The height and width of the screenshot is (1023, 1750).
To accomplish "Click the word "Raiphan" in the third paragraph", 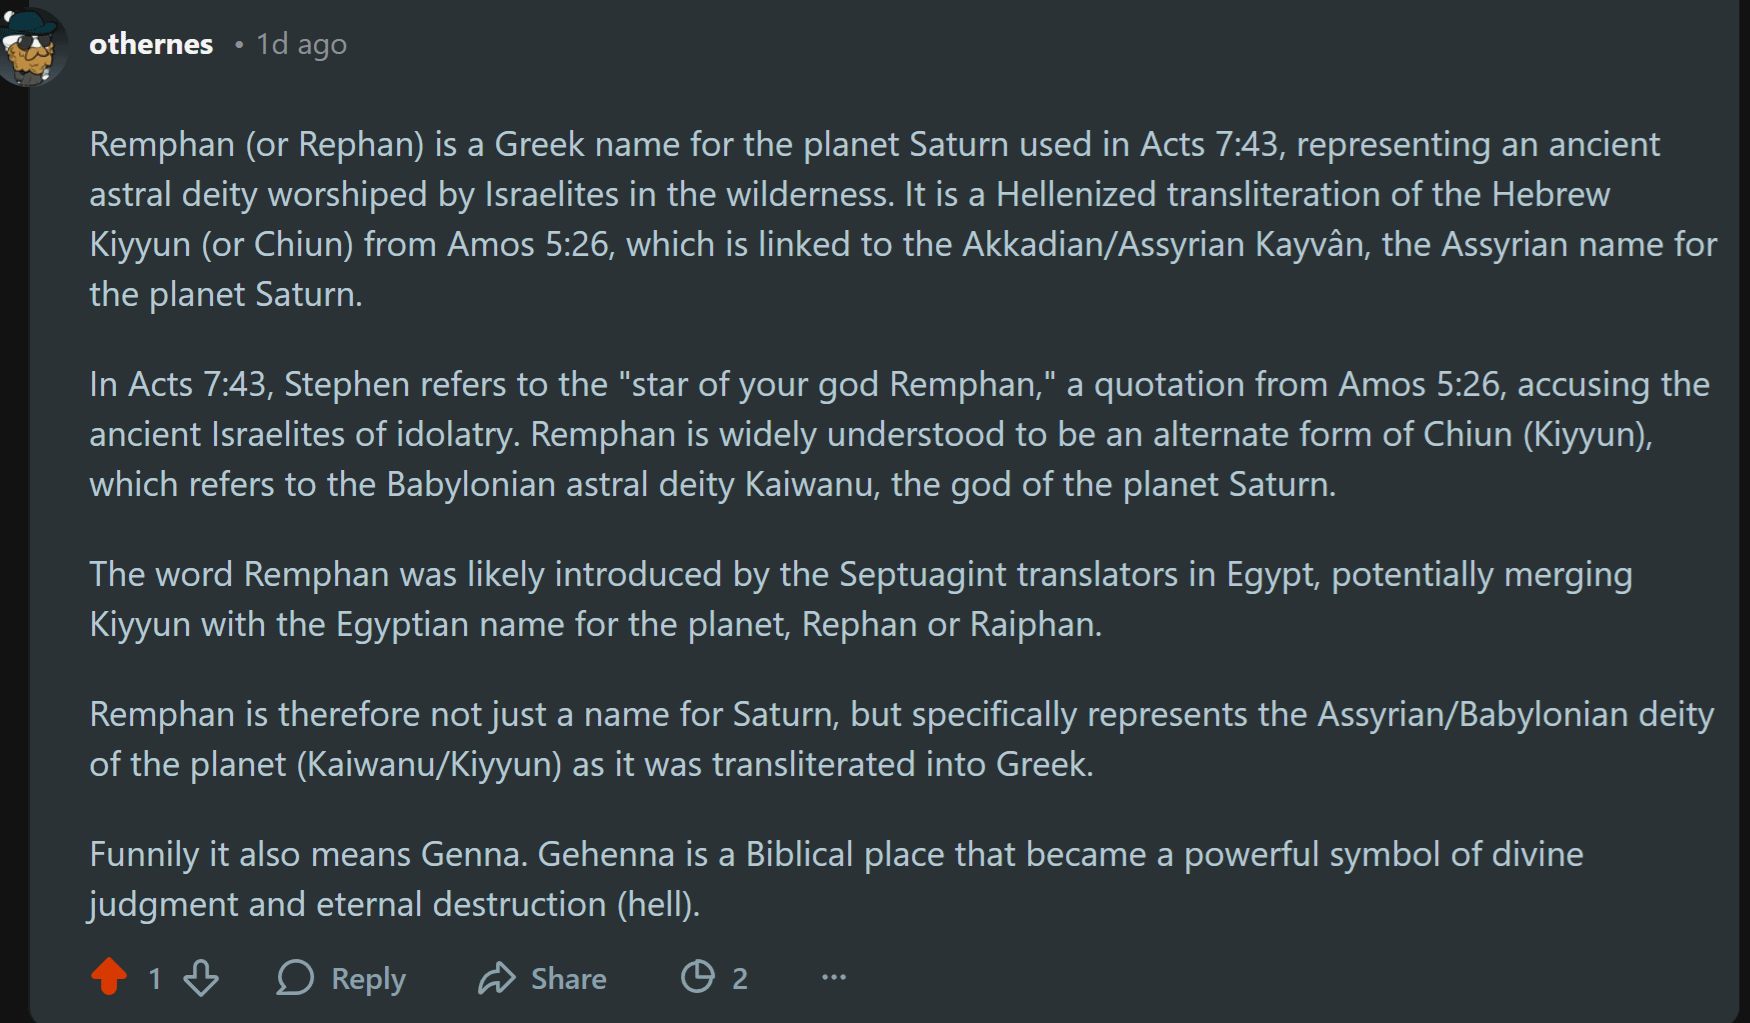I will (x=1034, y=624).
